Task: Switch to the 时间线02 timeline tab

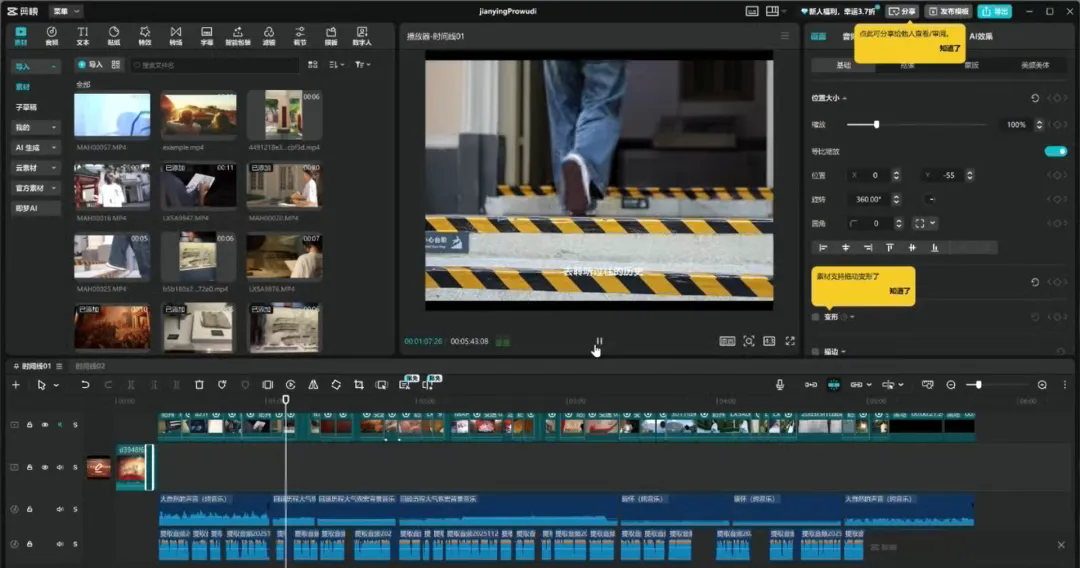Action: [x=90, y=366]
